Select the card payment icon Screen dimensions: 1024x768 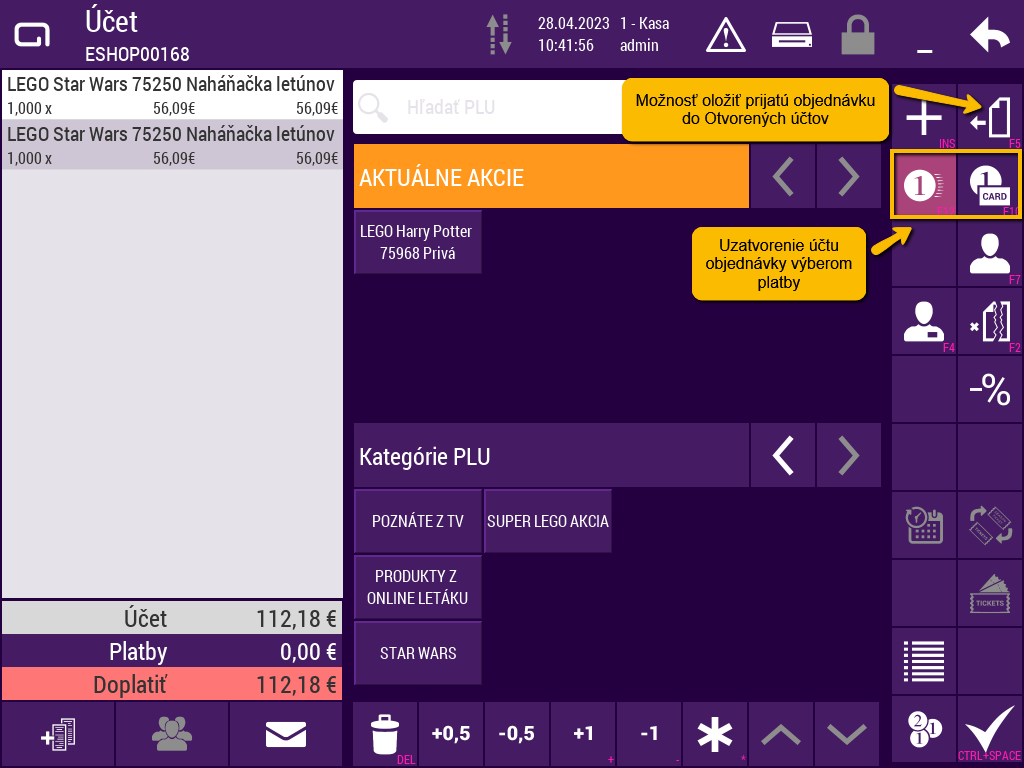point(989,186)
